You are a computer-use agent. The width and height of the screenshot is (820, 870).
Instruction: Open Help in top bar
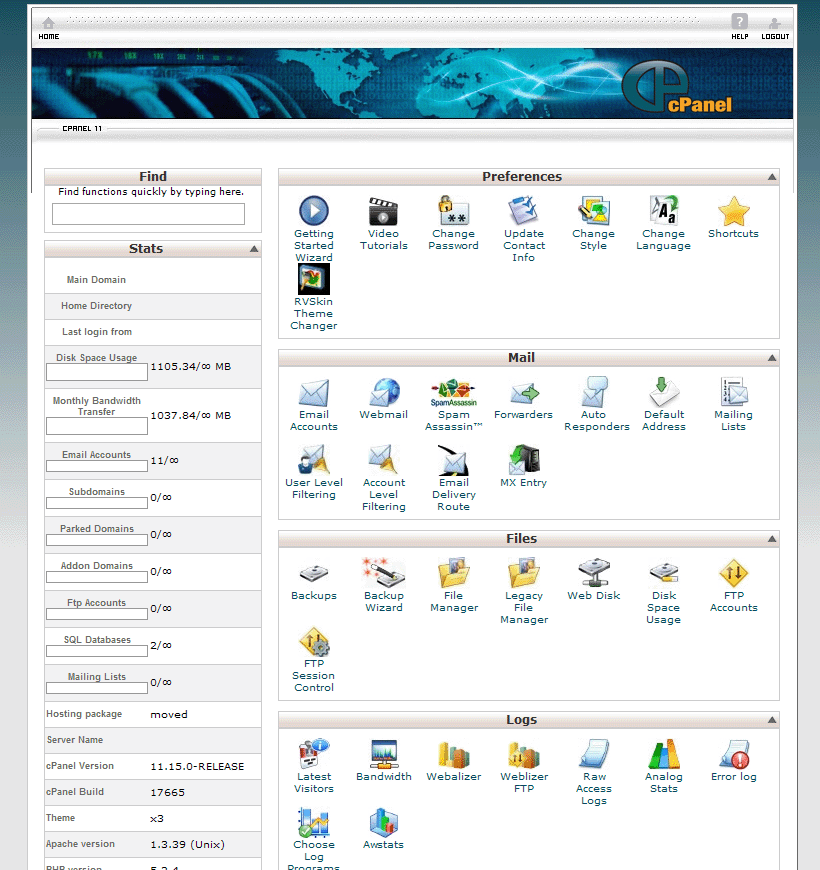click(x=740, y=27)
